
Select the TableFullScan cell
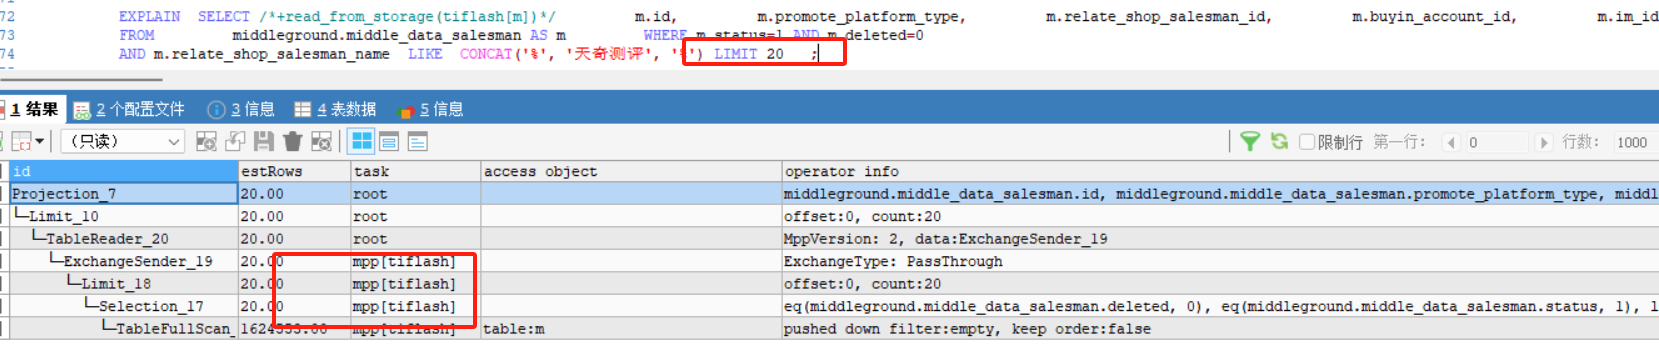[x=123, y=329]
